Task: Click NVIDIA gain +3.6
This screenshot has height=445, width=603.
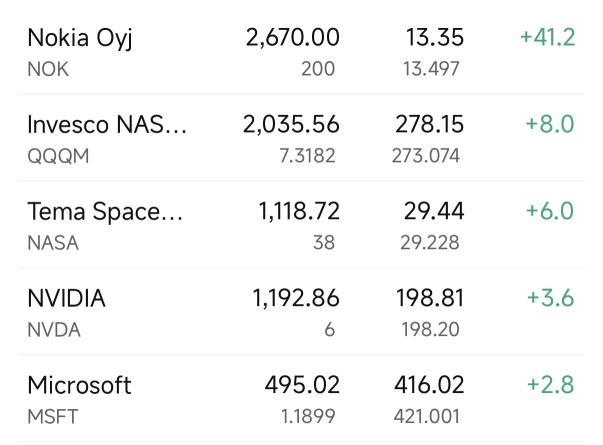Action: click(551, 298)
